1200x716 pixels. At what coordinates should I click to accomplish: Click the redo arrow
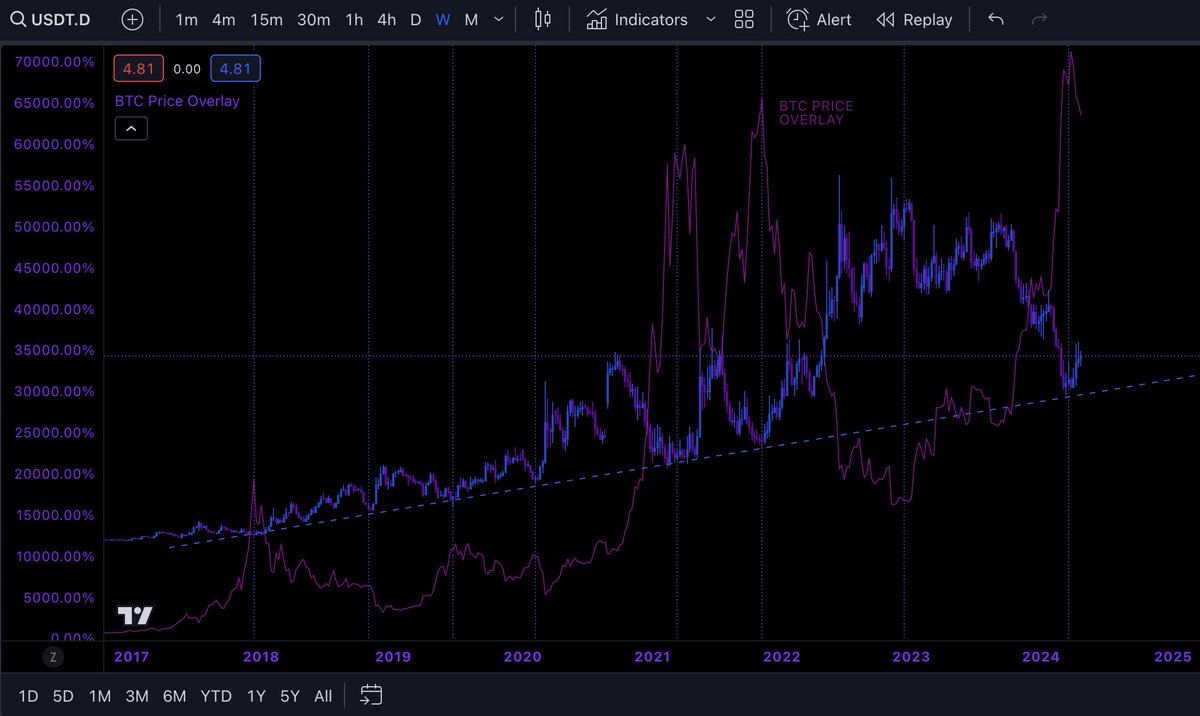pyautogui.click(x=1039, y=19)
